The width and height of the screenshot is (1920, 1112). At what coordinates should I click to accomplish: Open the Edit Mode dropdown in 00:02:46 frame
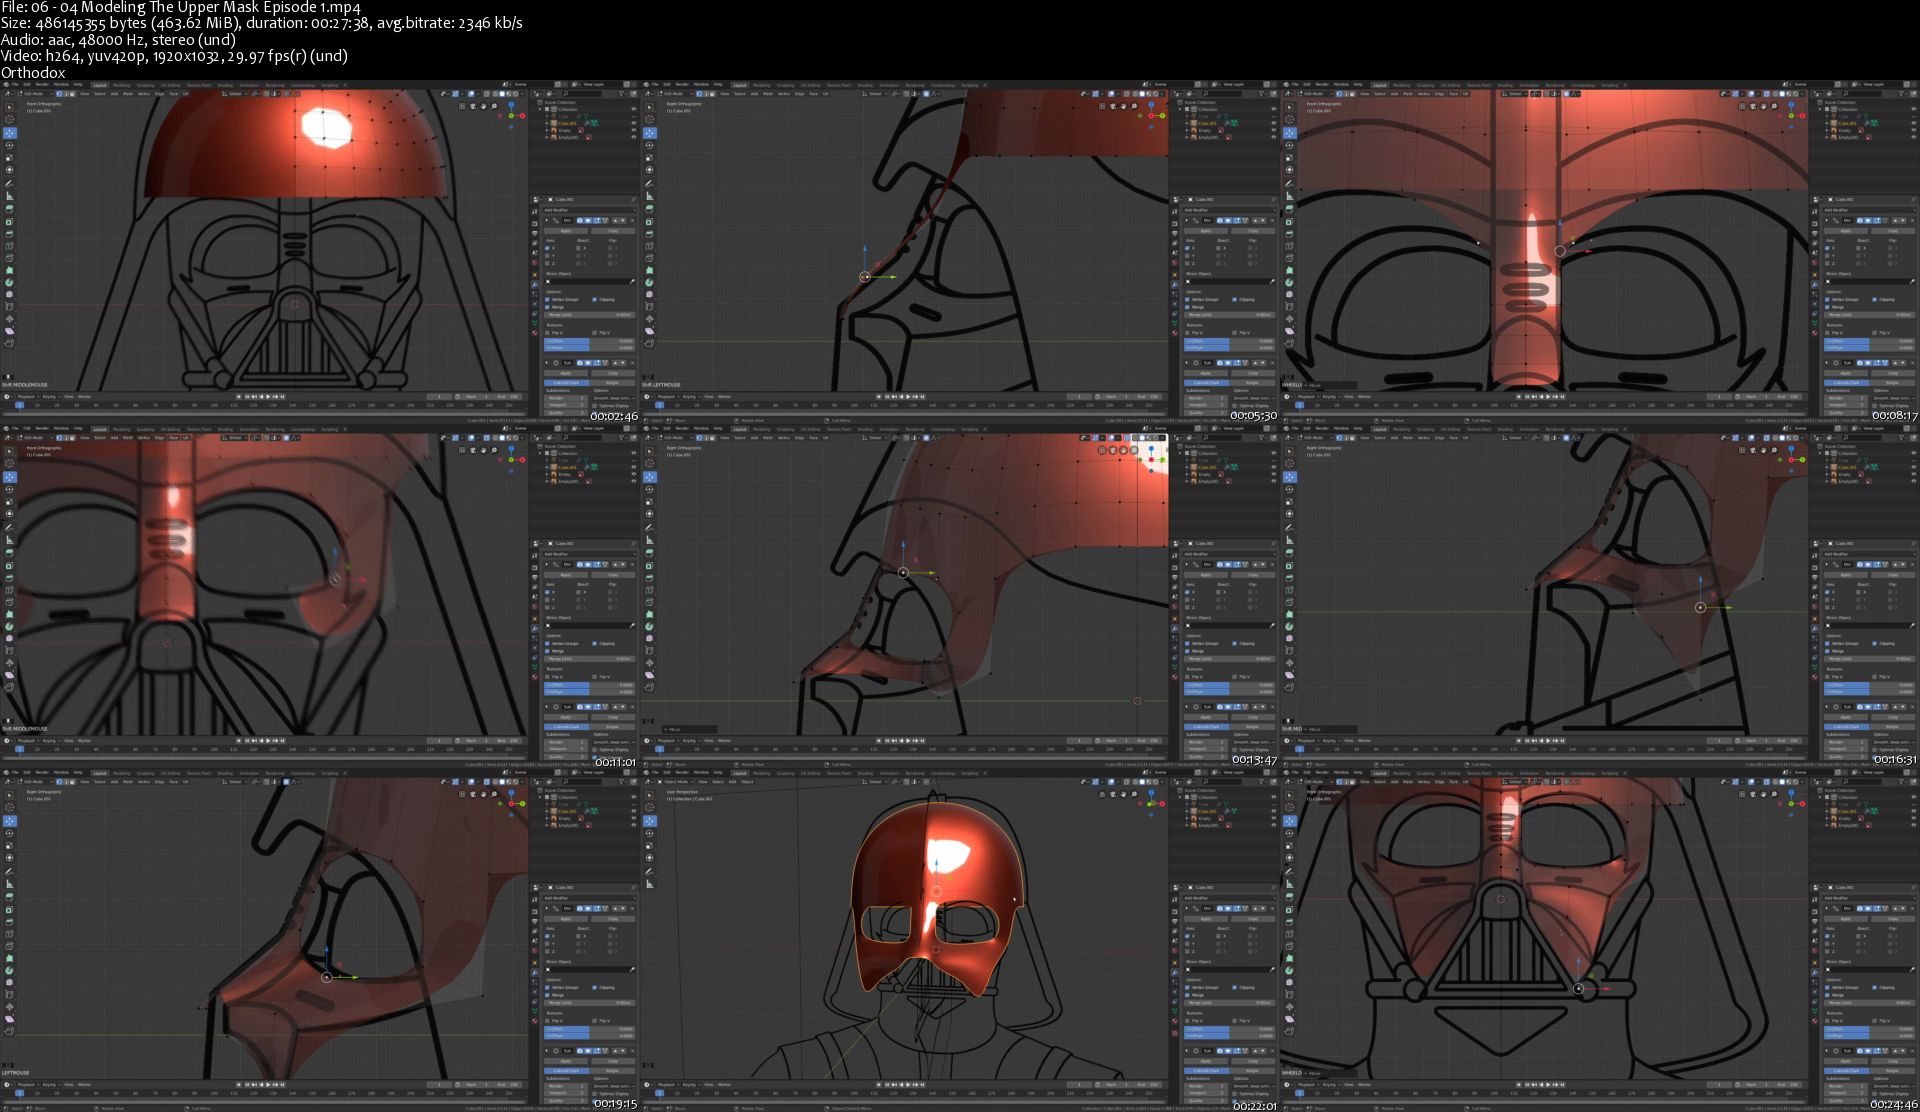[x=35, y=94]
